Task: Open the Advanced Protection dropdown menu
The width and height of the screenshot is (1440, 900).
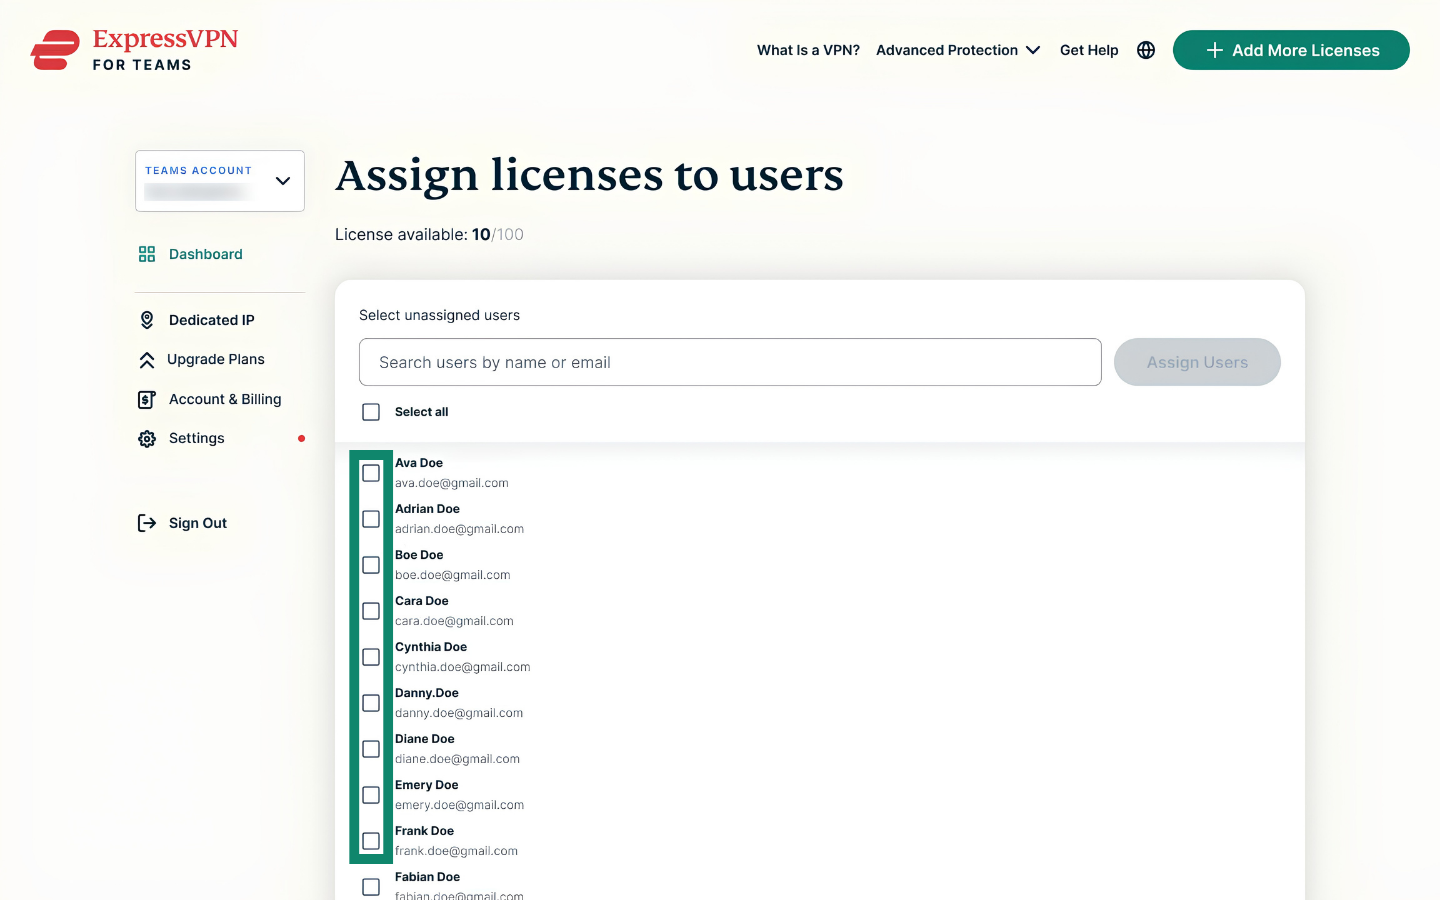Action: [958, 50]
